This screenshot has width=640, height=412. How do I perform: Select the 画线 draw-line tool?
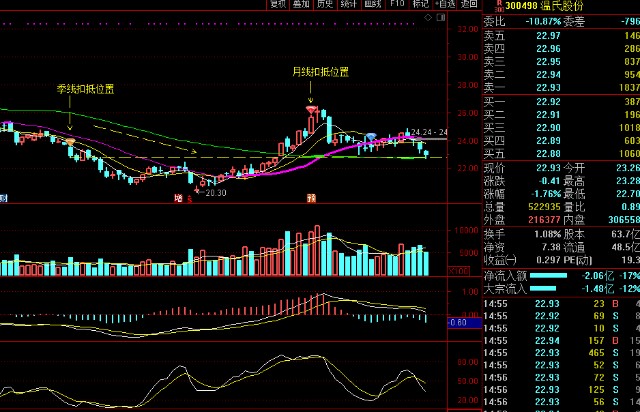[x=373, y=4]
